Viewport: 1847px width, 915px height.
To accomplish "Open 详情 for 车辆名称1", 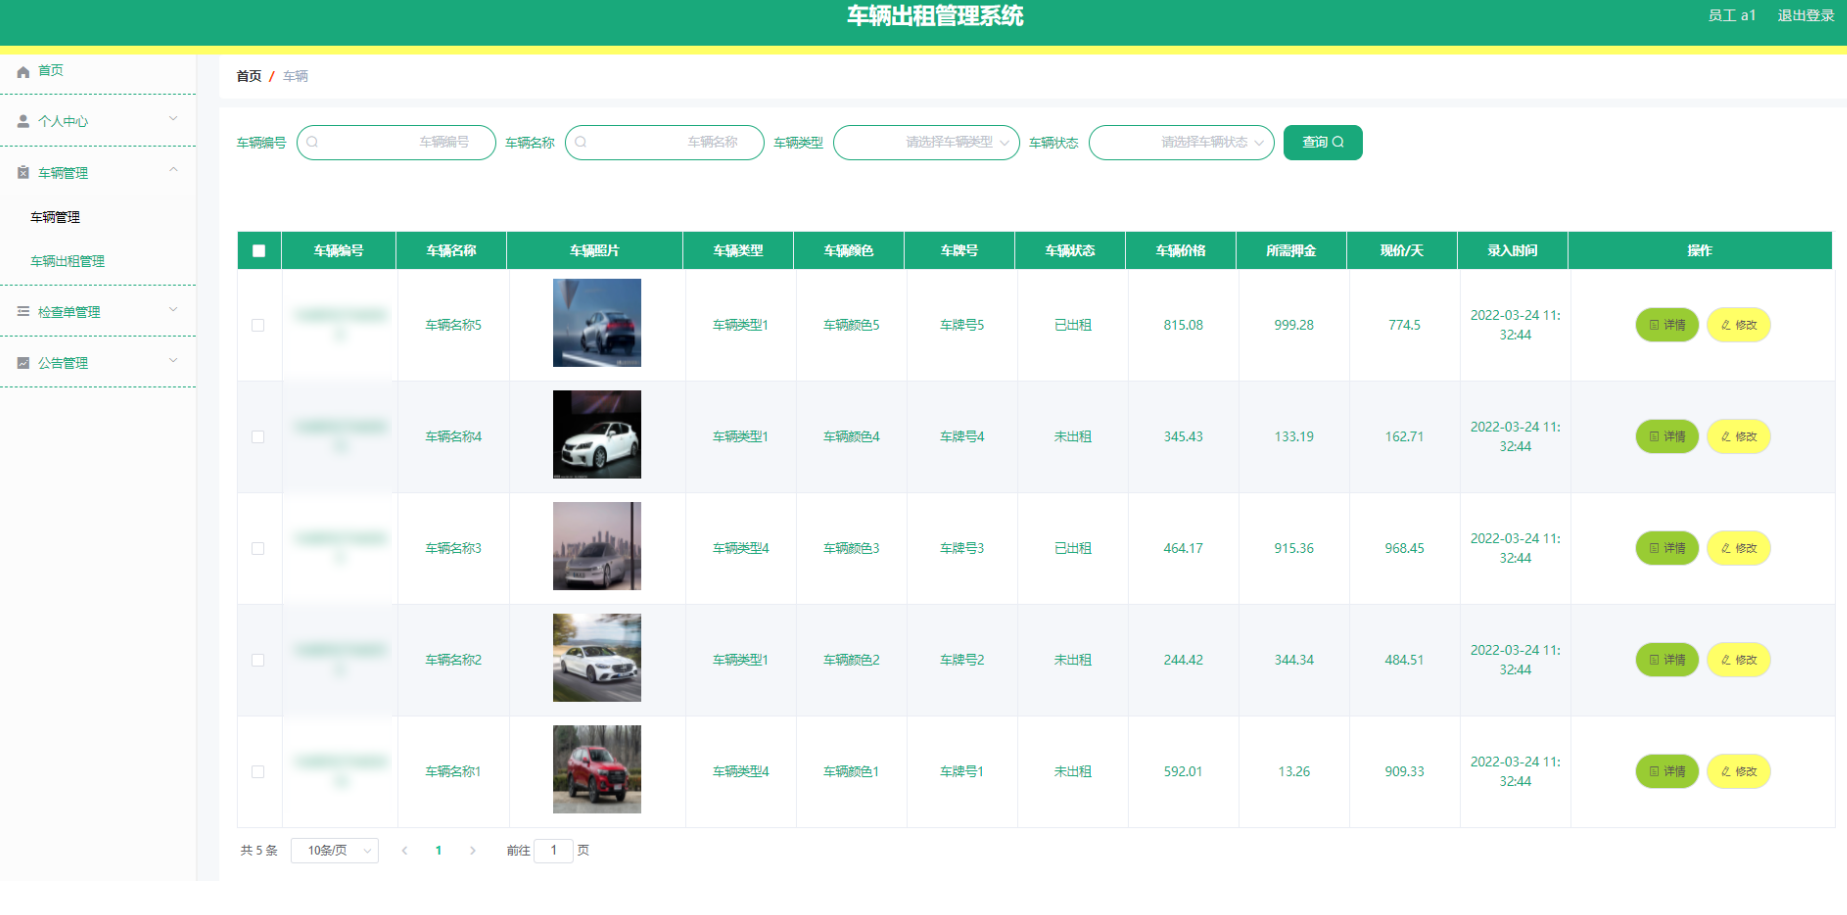I will 1667,771.
